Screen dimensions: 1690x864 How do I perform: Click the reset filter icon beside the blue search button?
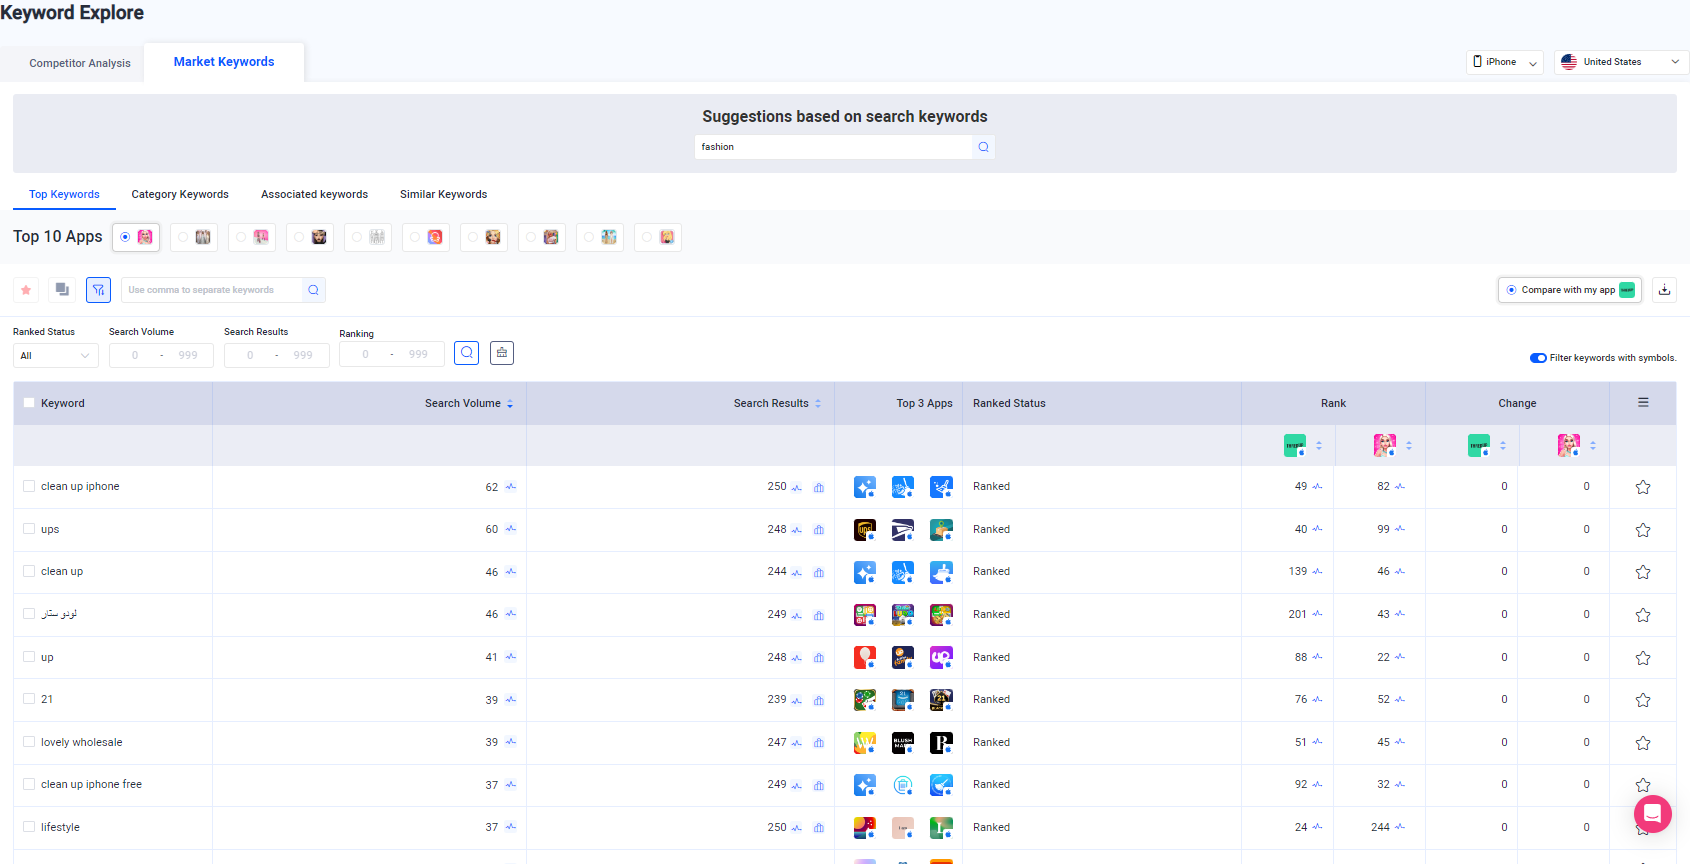(x=502, y=353)
